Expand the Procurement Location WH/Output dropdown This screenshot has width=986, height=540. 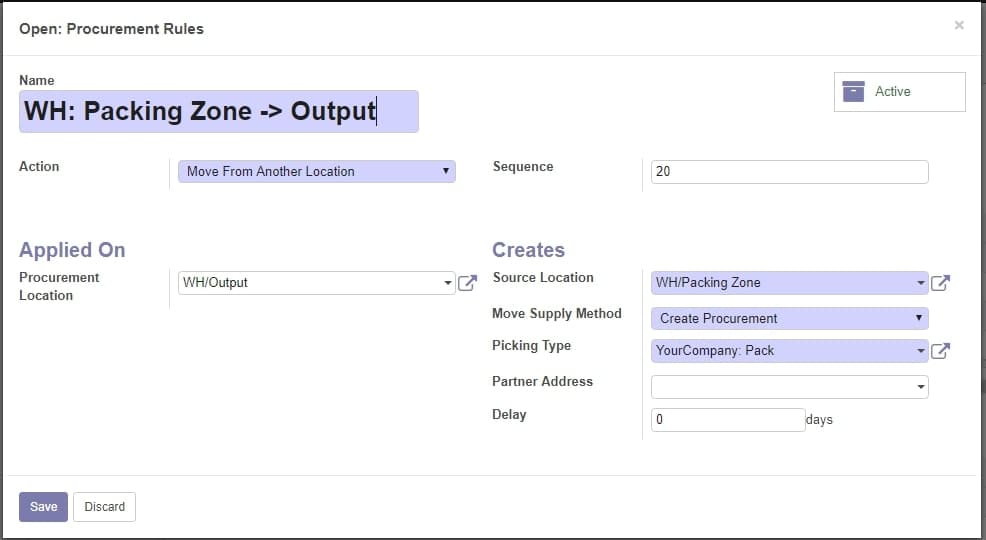pyautogui.click(x=317, y=283)
